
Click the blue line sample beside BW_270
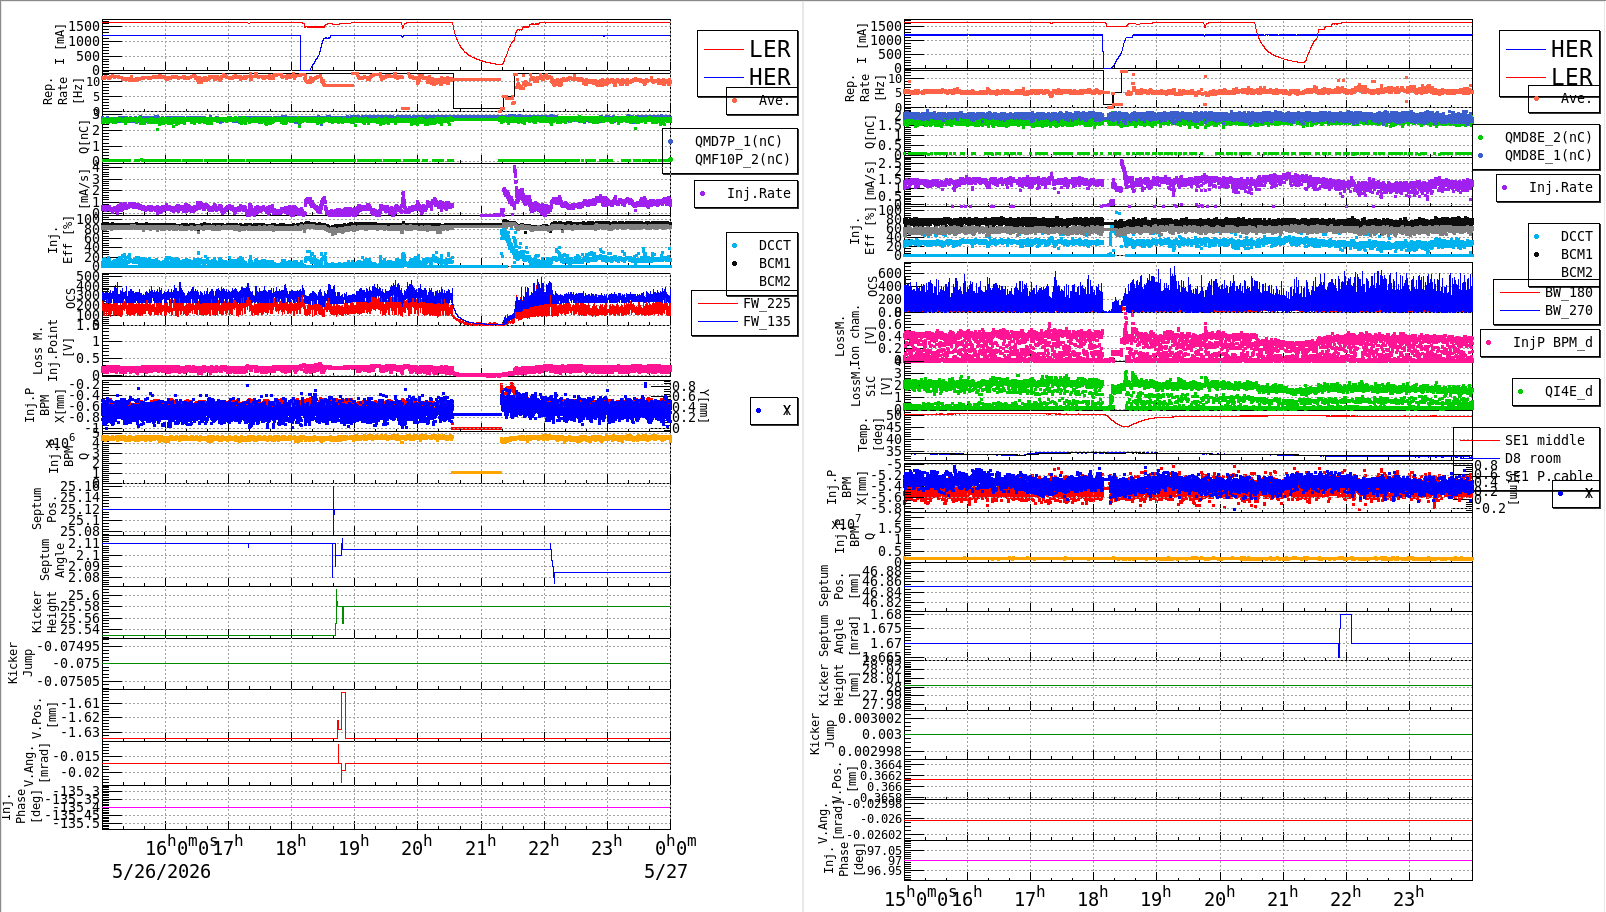coord(1519,310)
